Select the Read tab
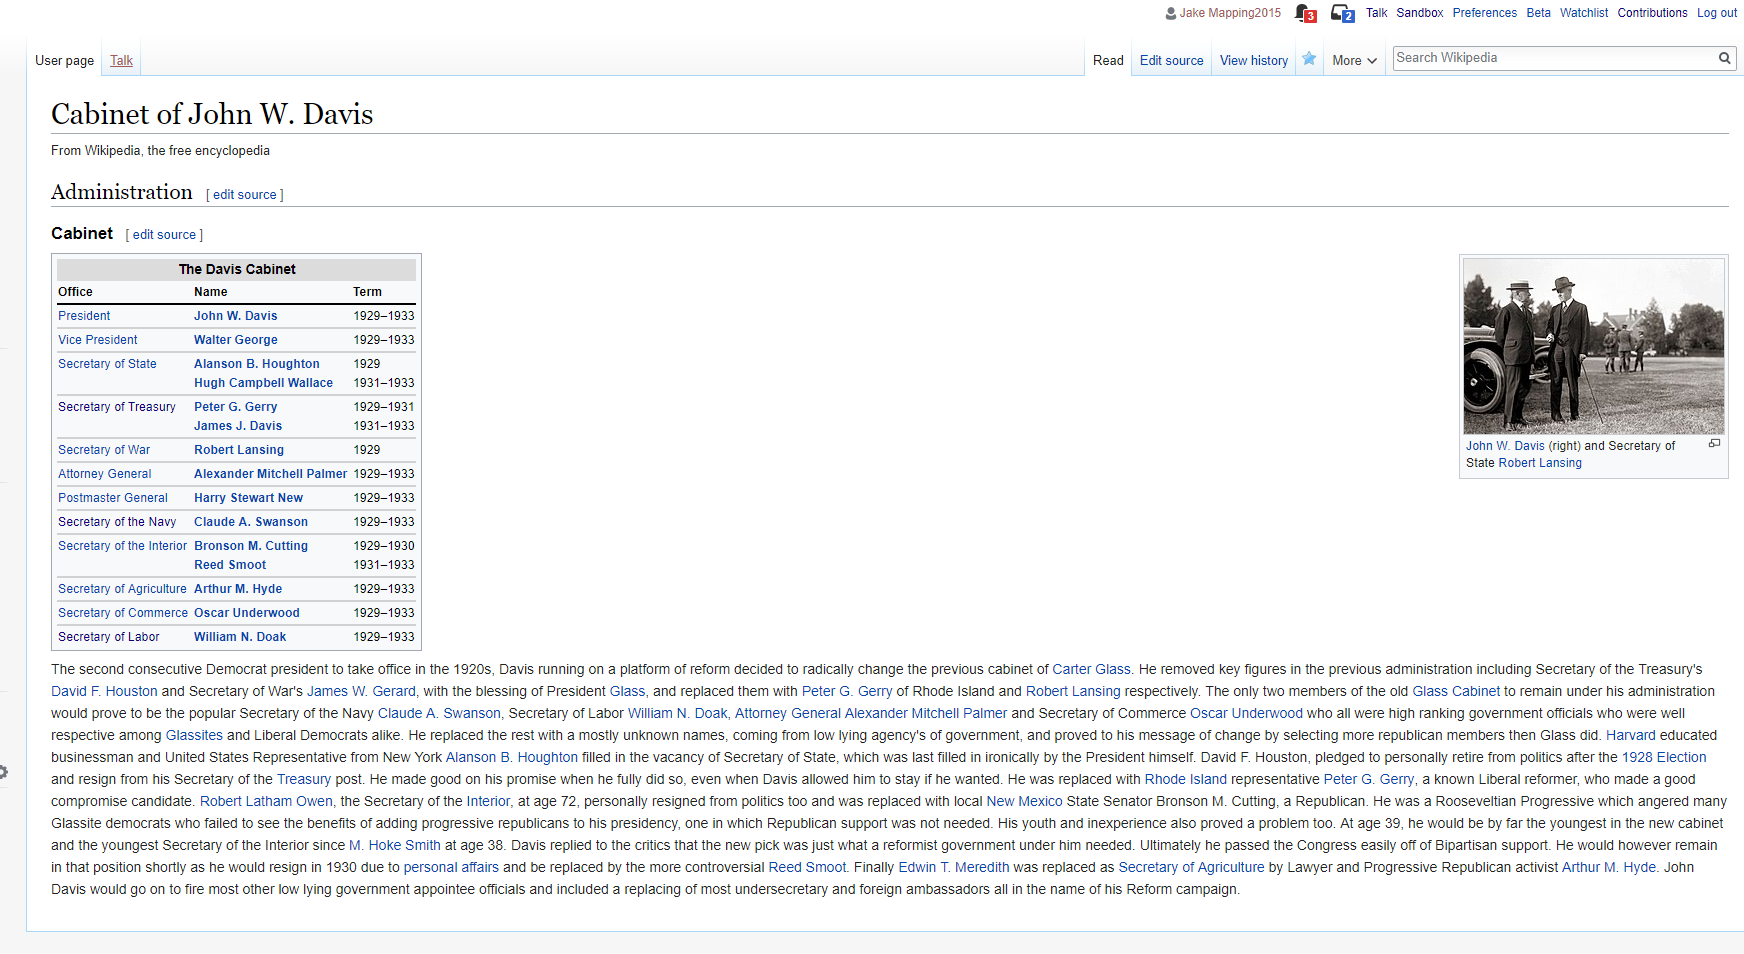 (1108, 61)
